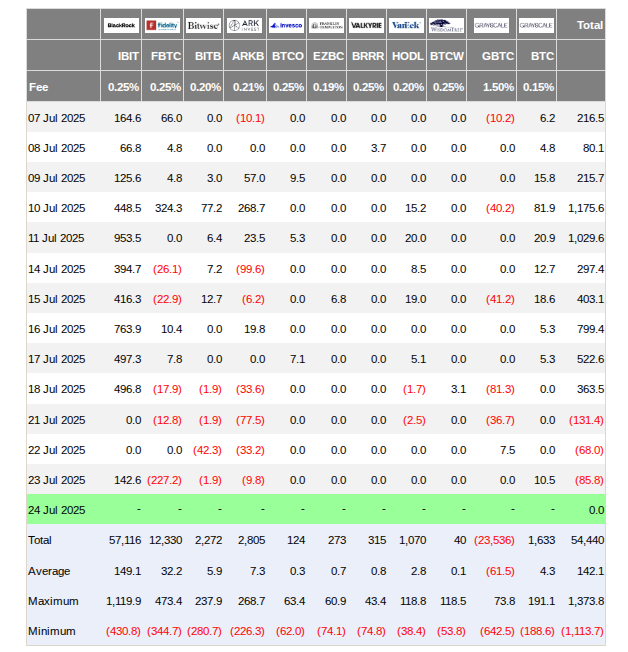Click the Minimum row label
The width and height of the screenshot is (628, 652).
(52, 631)
